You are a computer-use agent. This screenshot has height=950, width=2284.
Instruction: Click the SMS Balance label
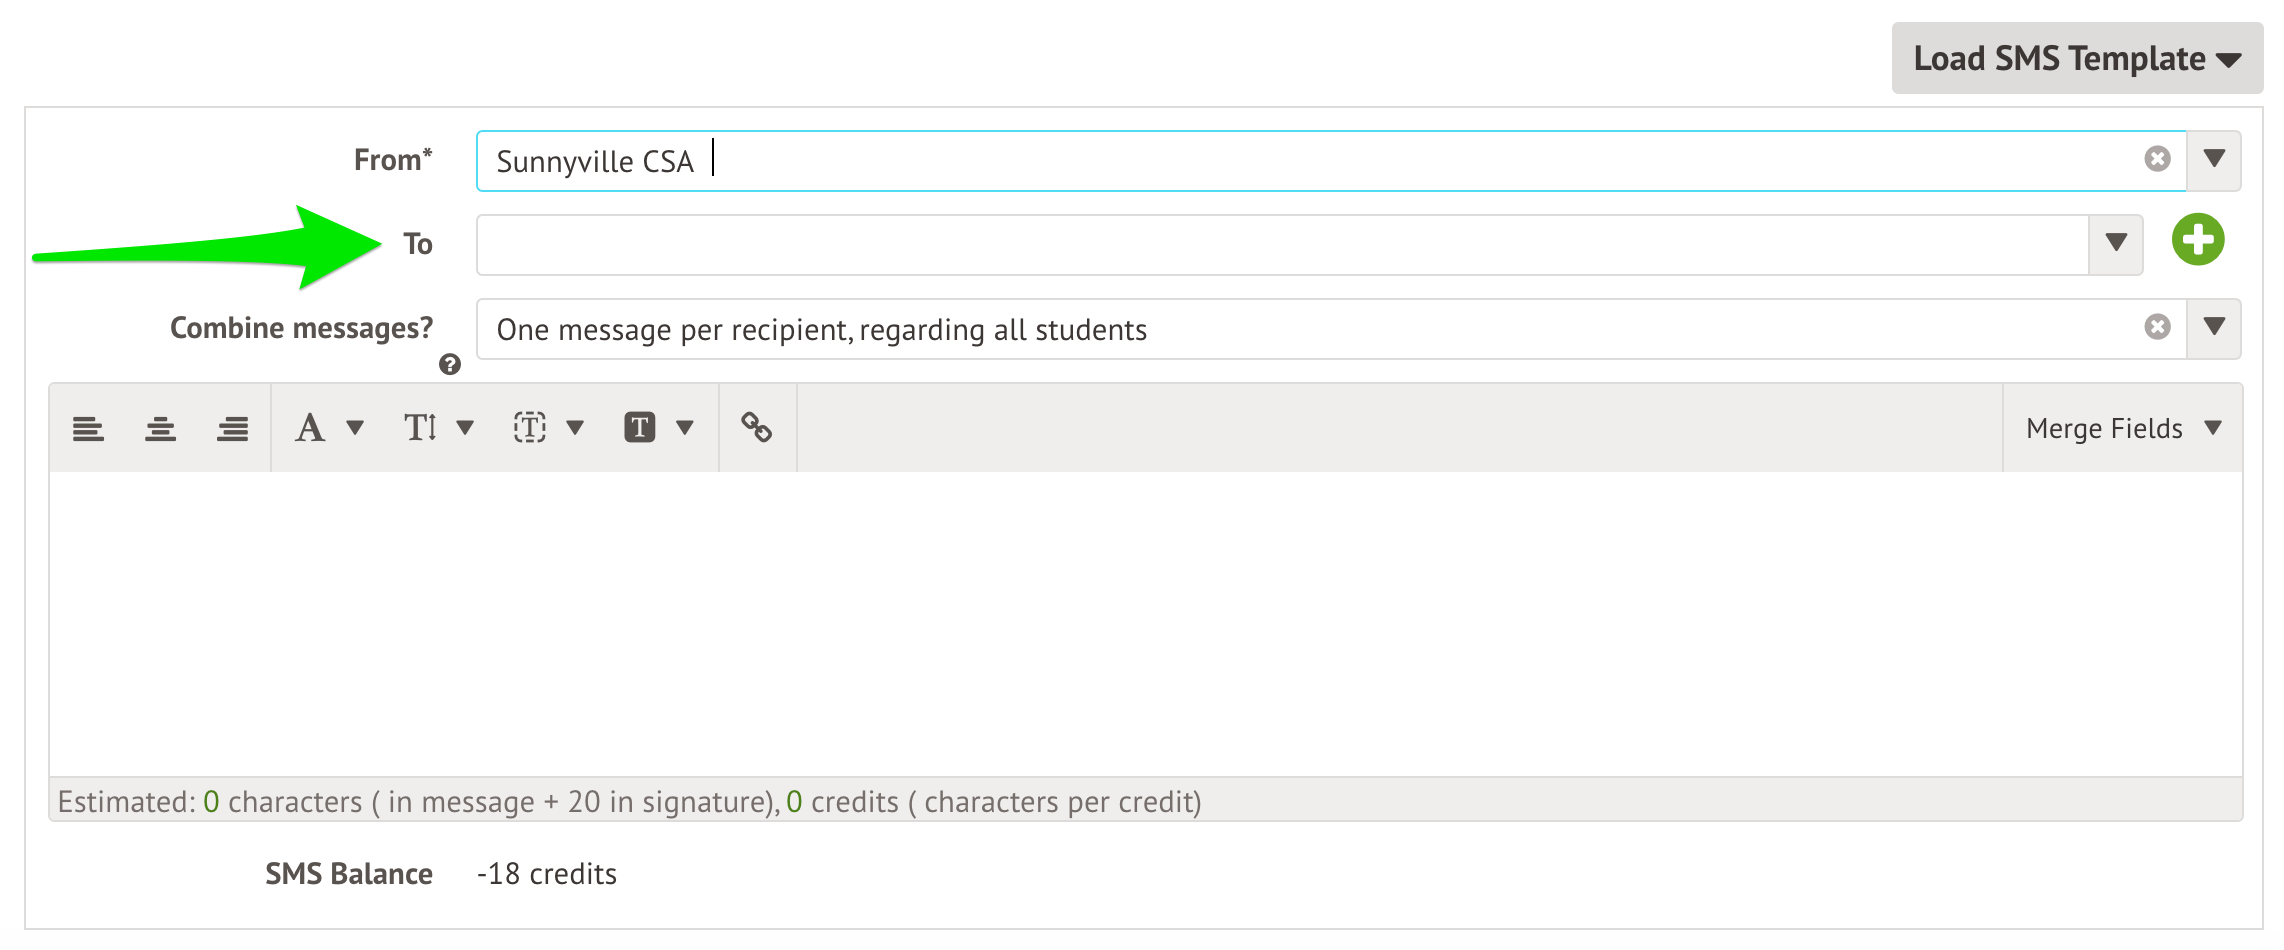[349, 874]
